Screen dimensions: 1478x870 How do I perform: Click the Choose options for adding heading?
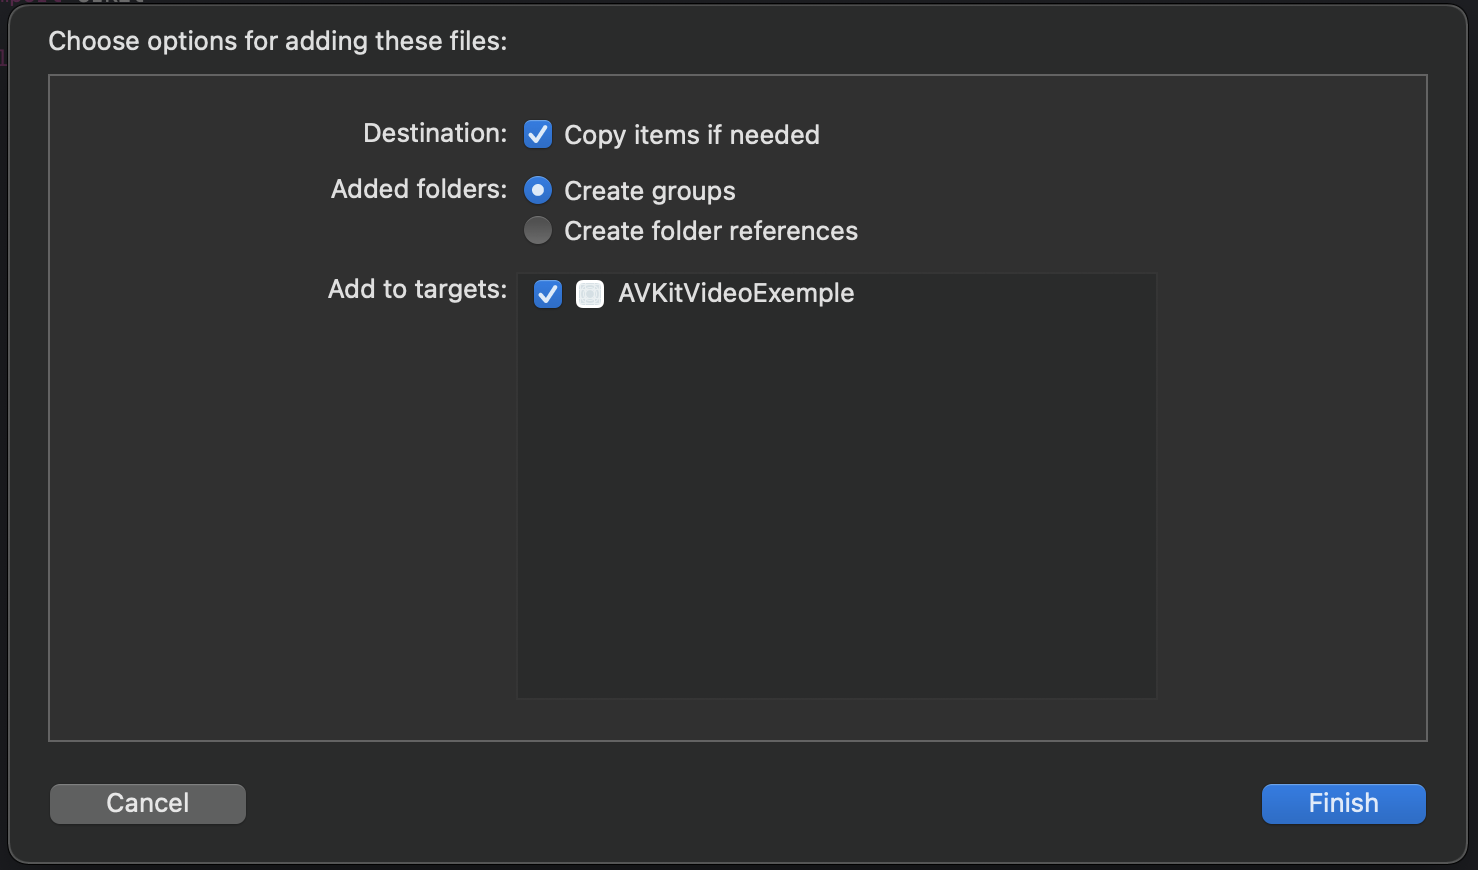tap(278, 41)
